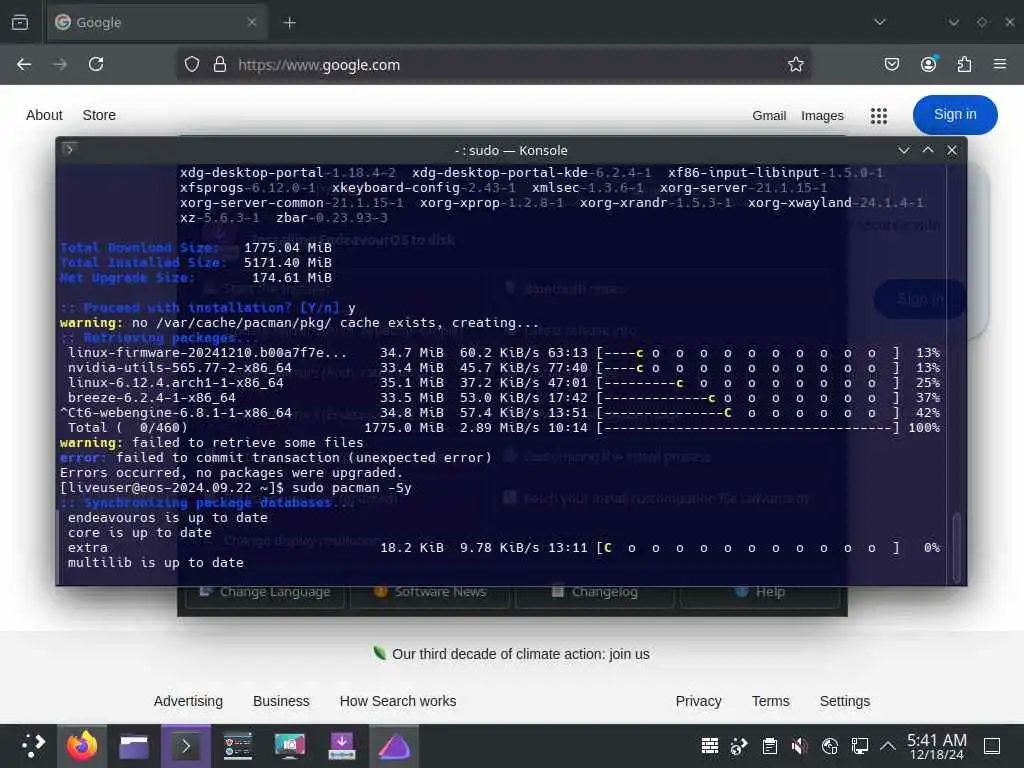Open the Google Store link
This screenshot has height=768, width=1024.
99,115
